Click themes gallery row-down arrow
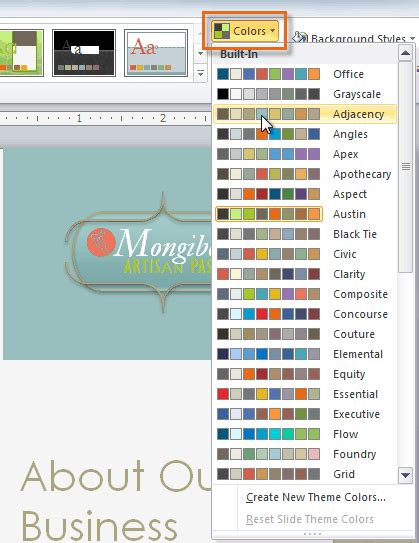419x543 pixels. click(x=200, y=54)
